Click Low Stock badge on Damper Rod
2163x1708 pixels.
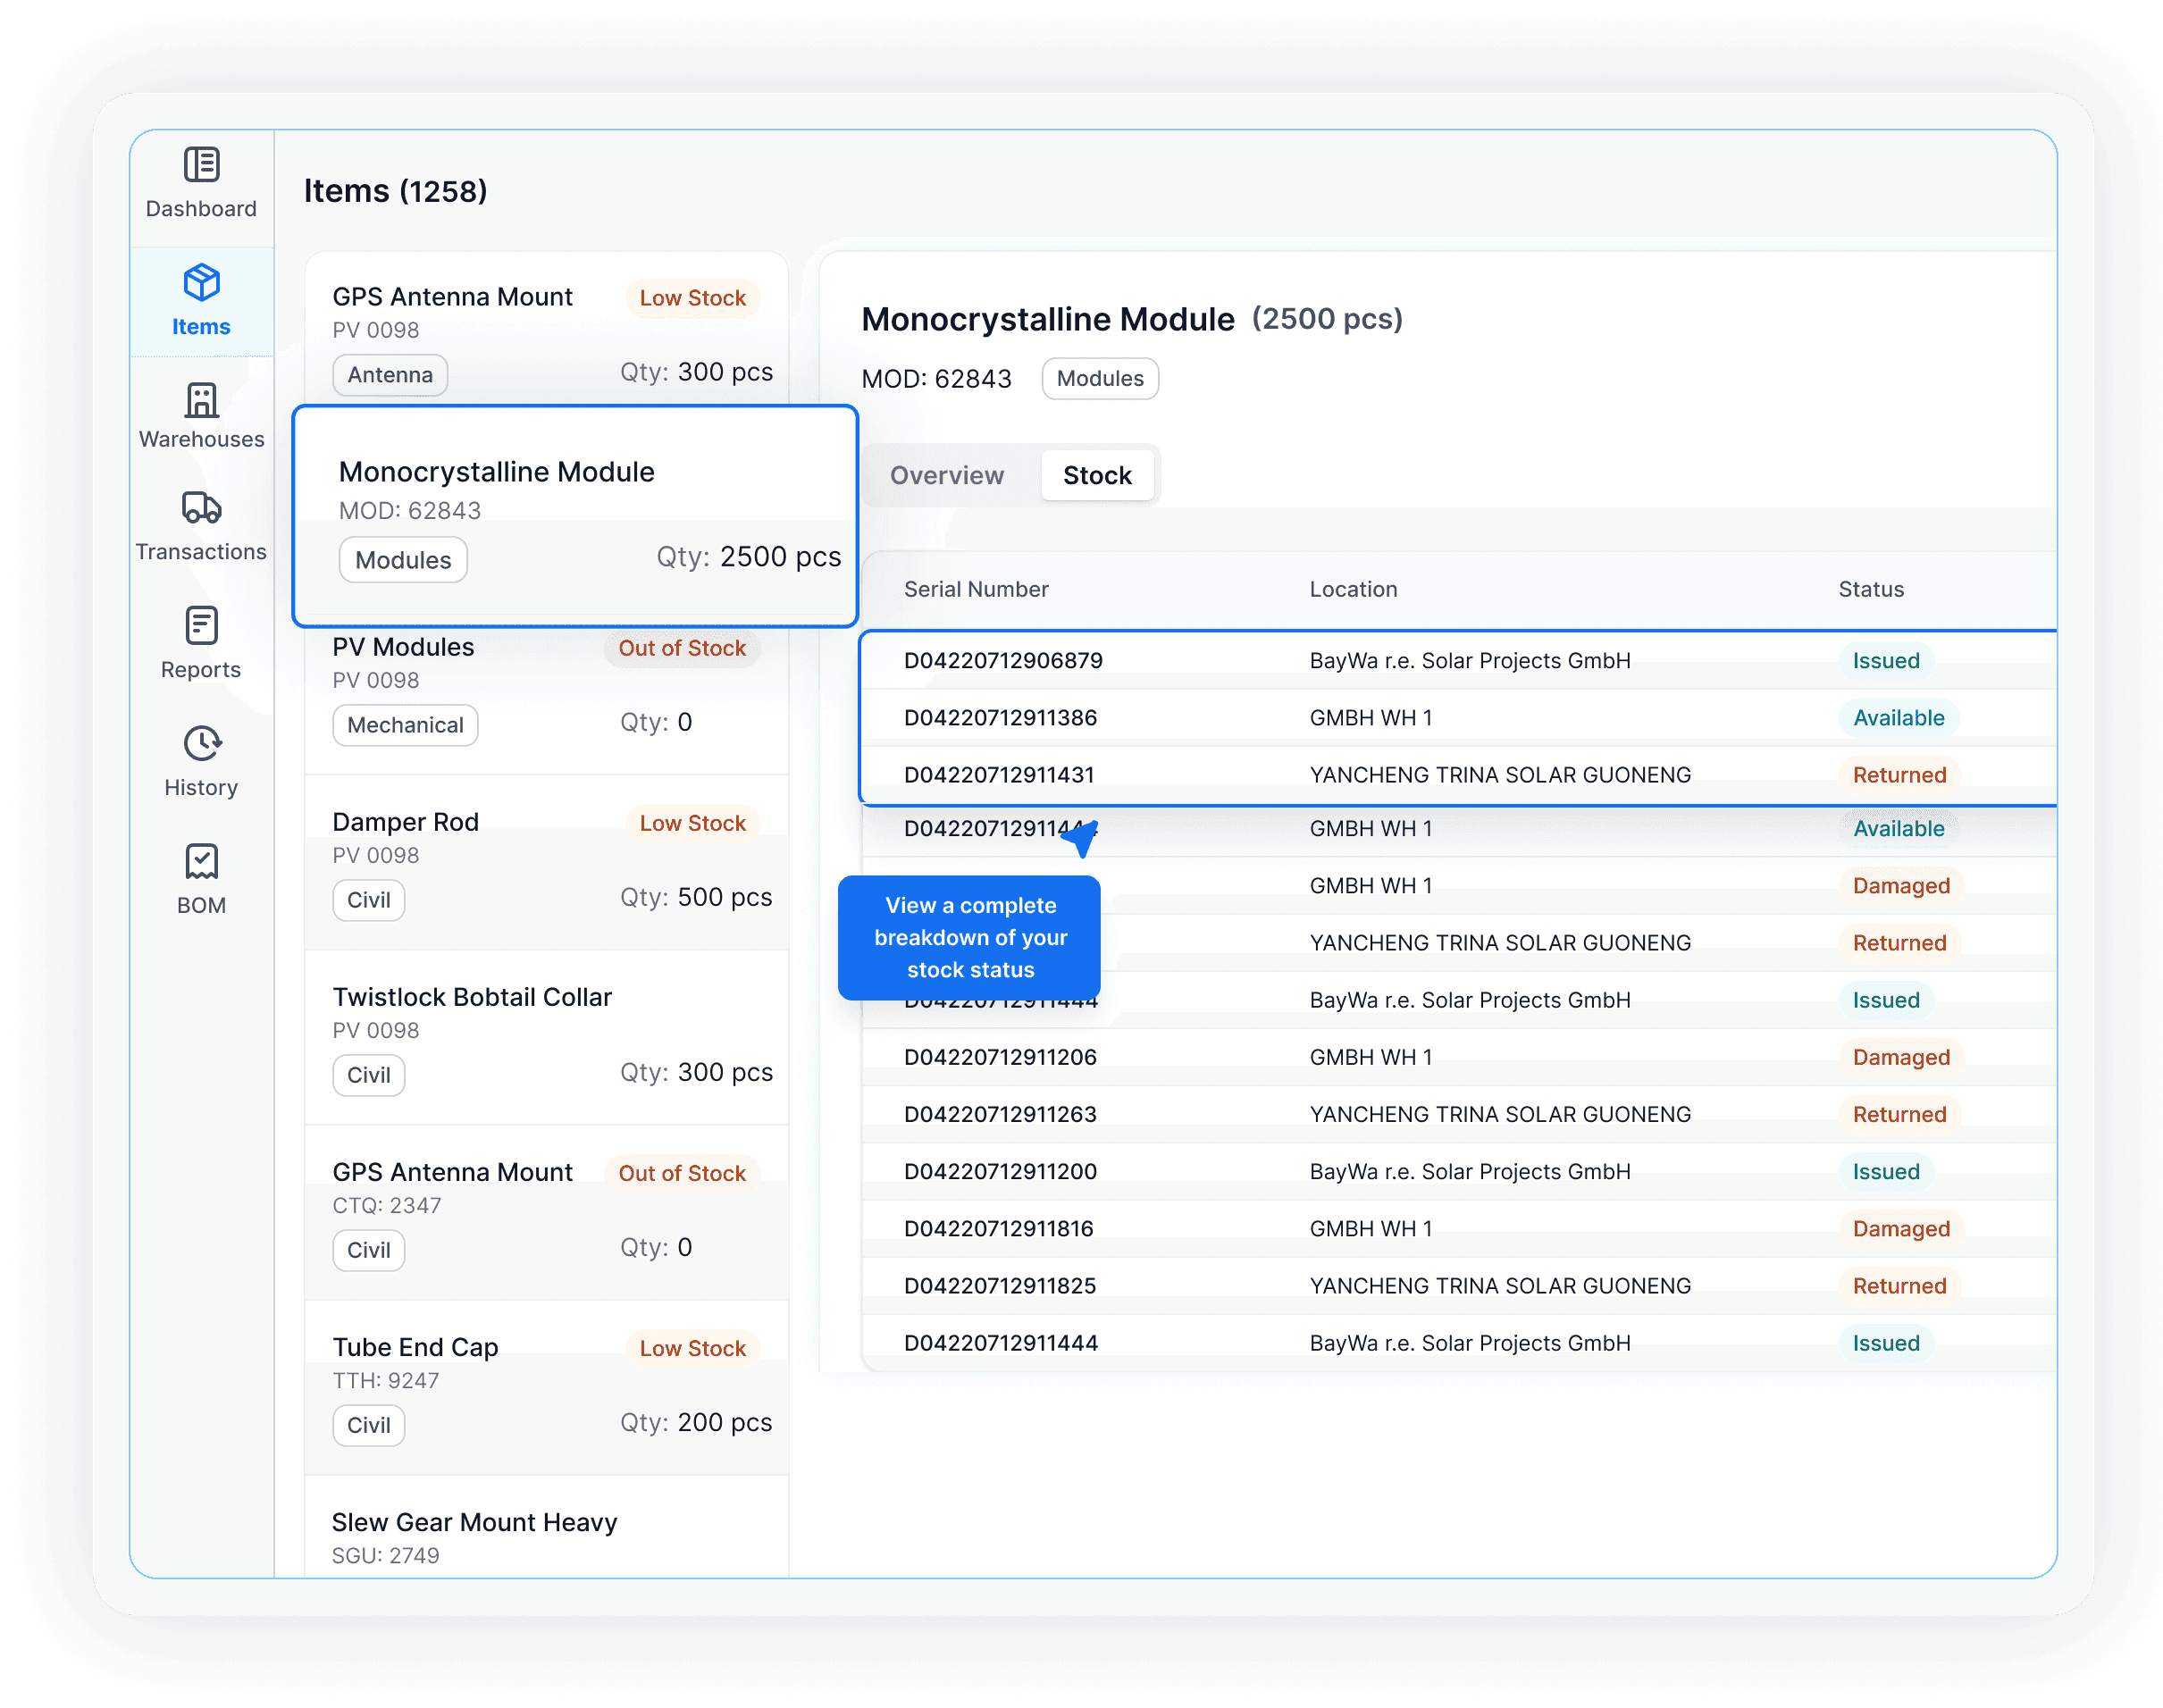coord(692,823)
